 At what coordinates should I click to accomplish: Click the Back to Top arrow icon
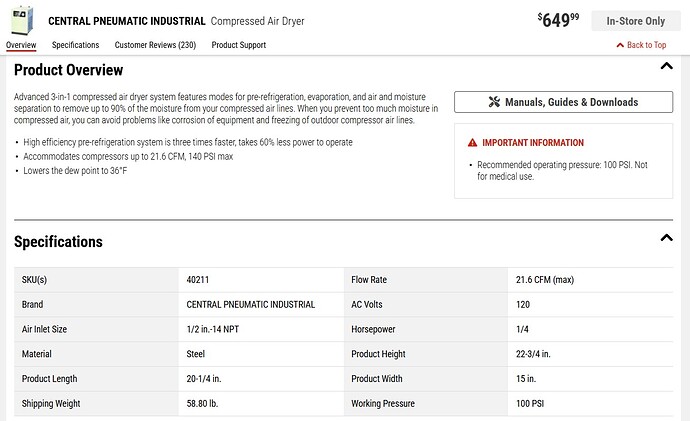coord(620,45)
